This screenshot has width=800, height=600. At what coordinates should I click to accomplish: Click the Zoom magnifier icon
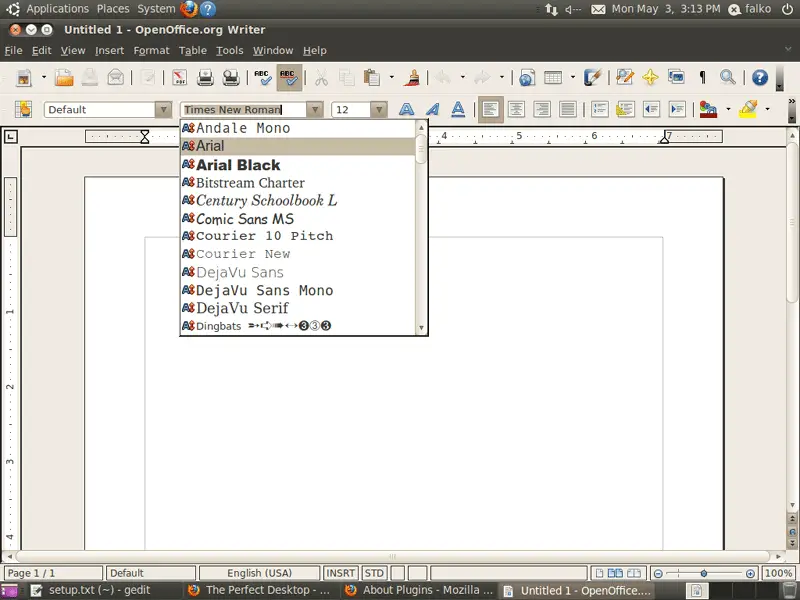728,78
